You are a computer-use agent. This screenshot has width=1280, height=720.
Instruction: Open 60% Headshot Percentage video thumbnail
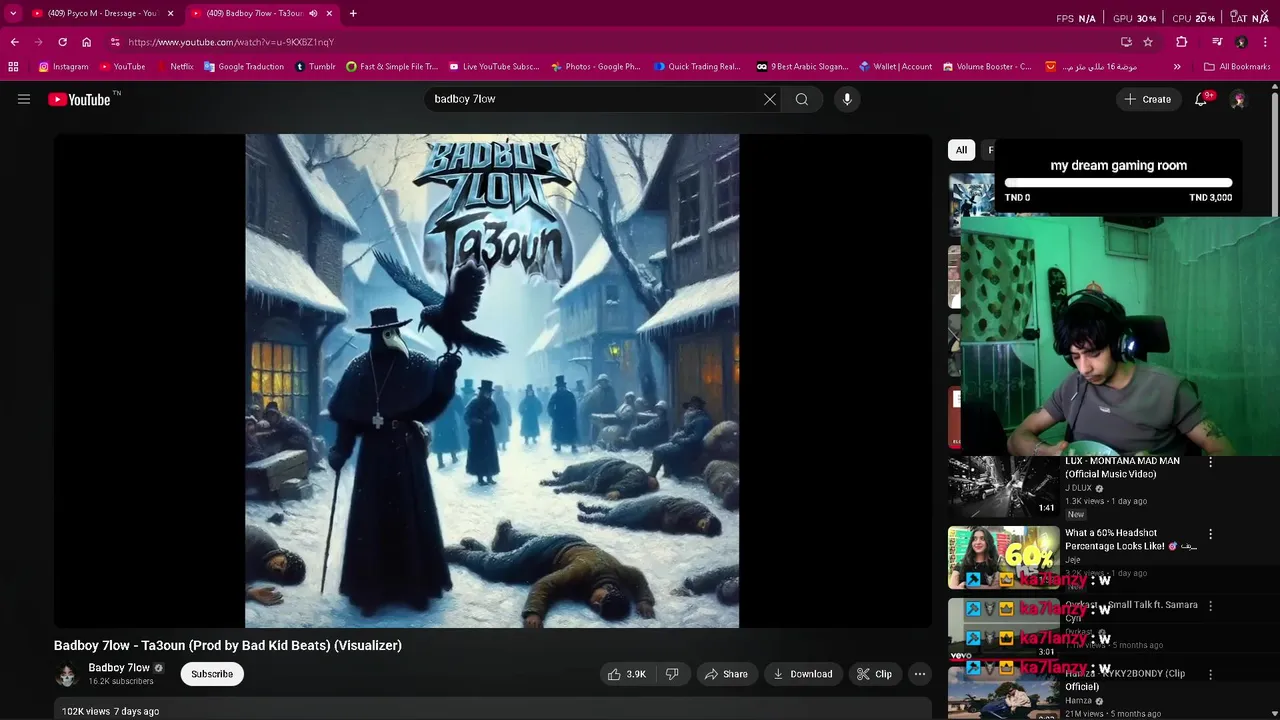[x=1003, y=558]
